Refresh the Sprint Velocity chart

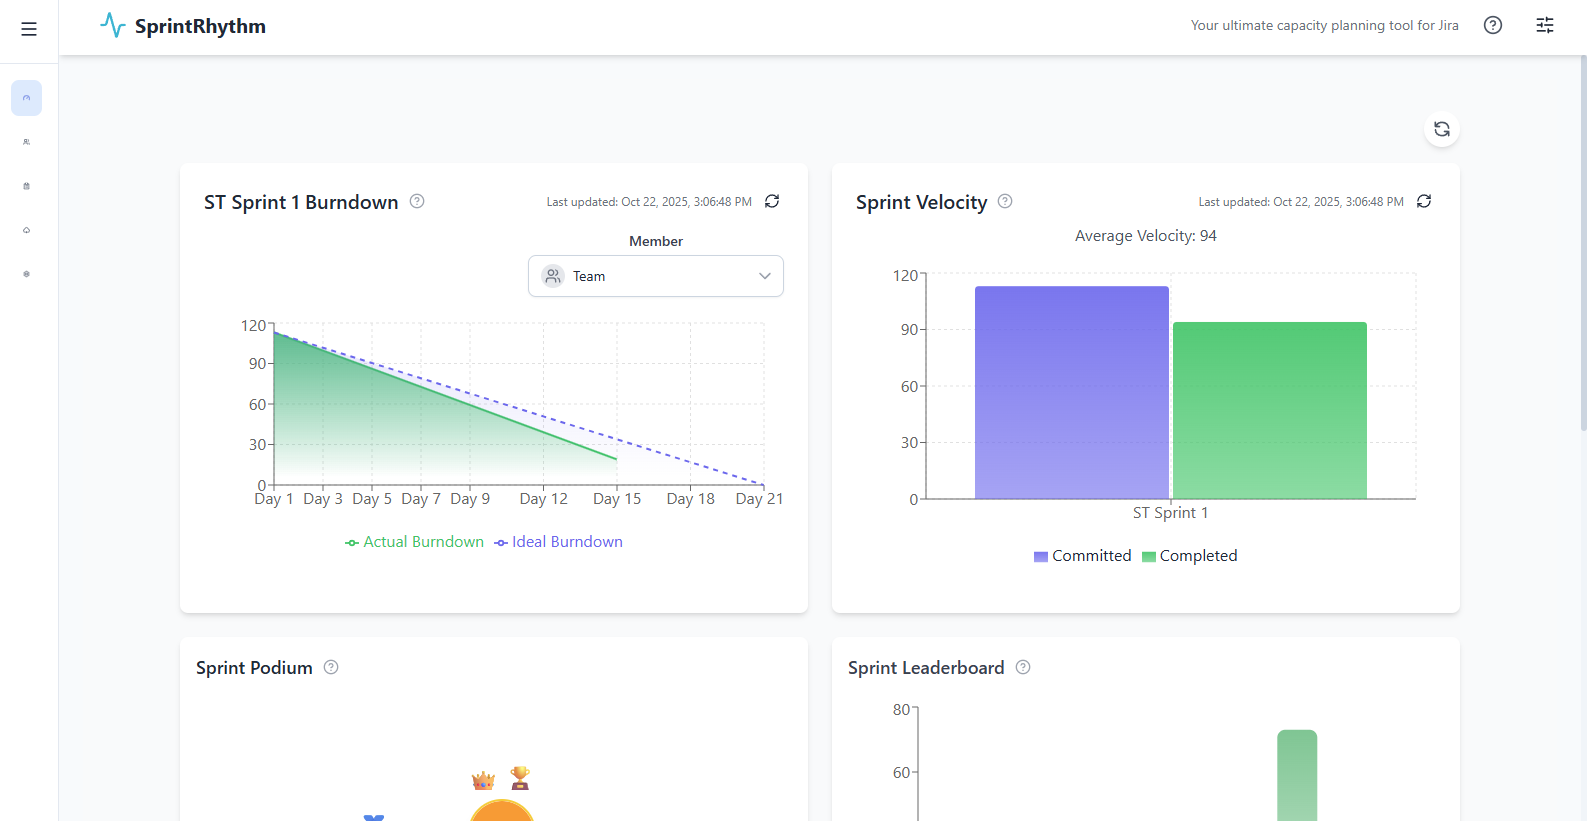1424,201
